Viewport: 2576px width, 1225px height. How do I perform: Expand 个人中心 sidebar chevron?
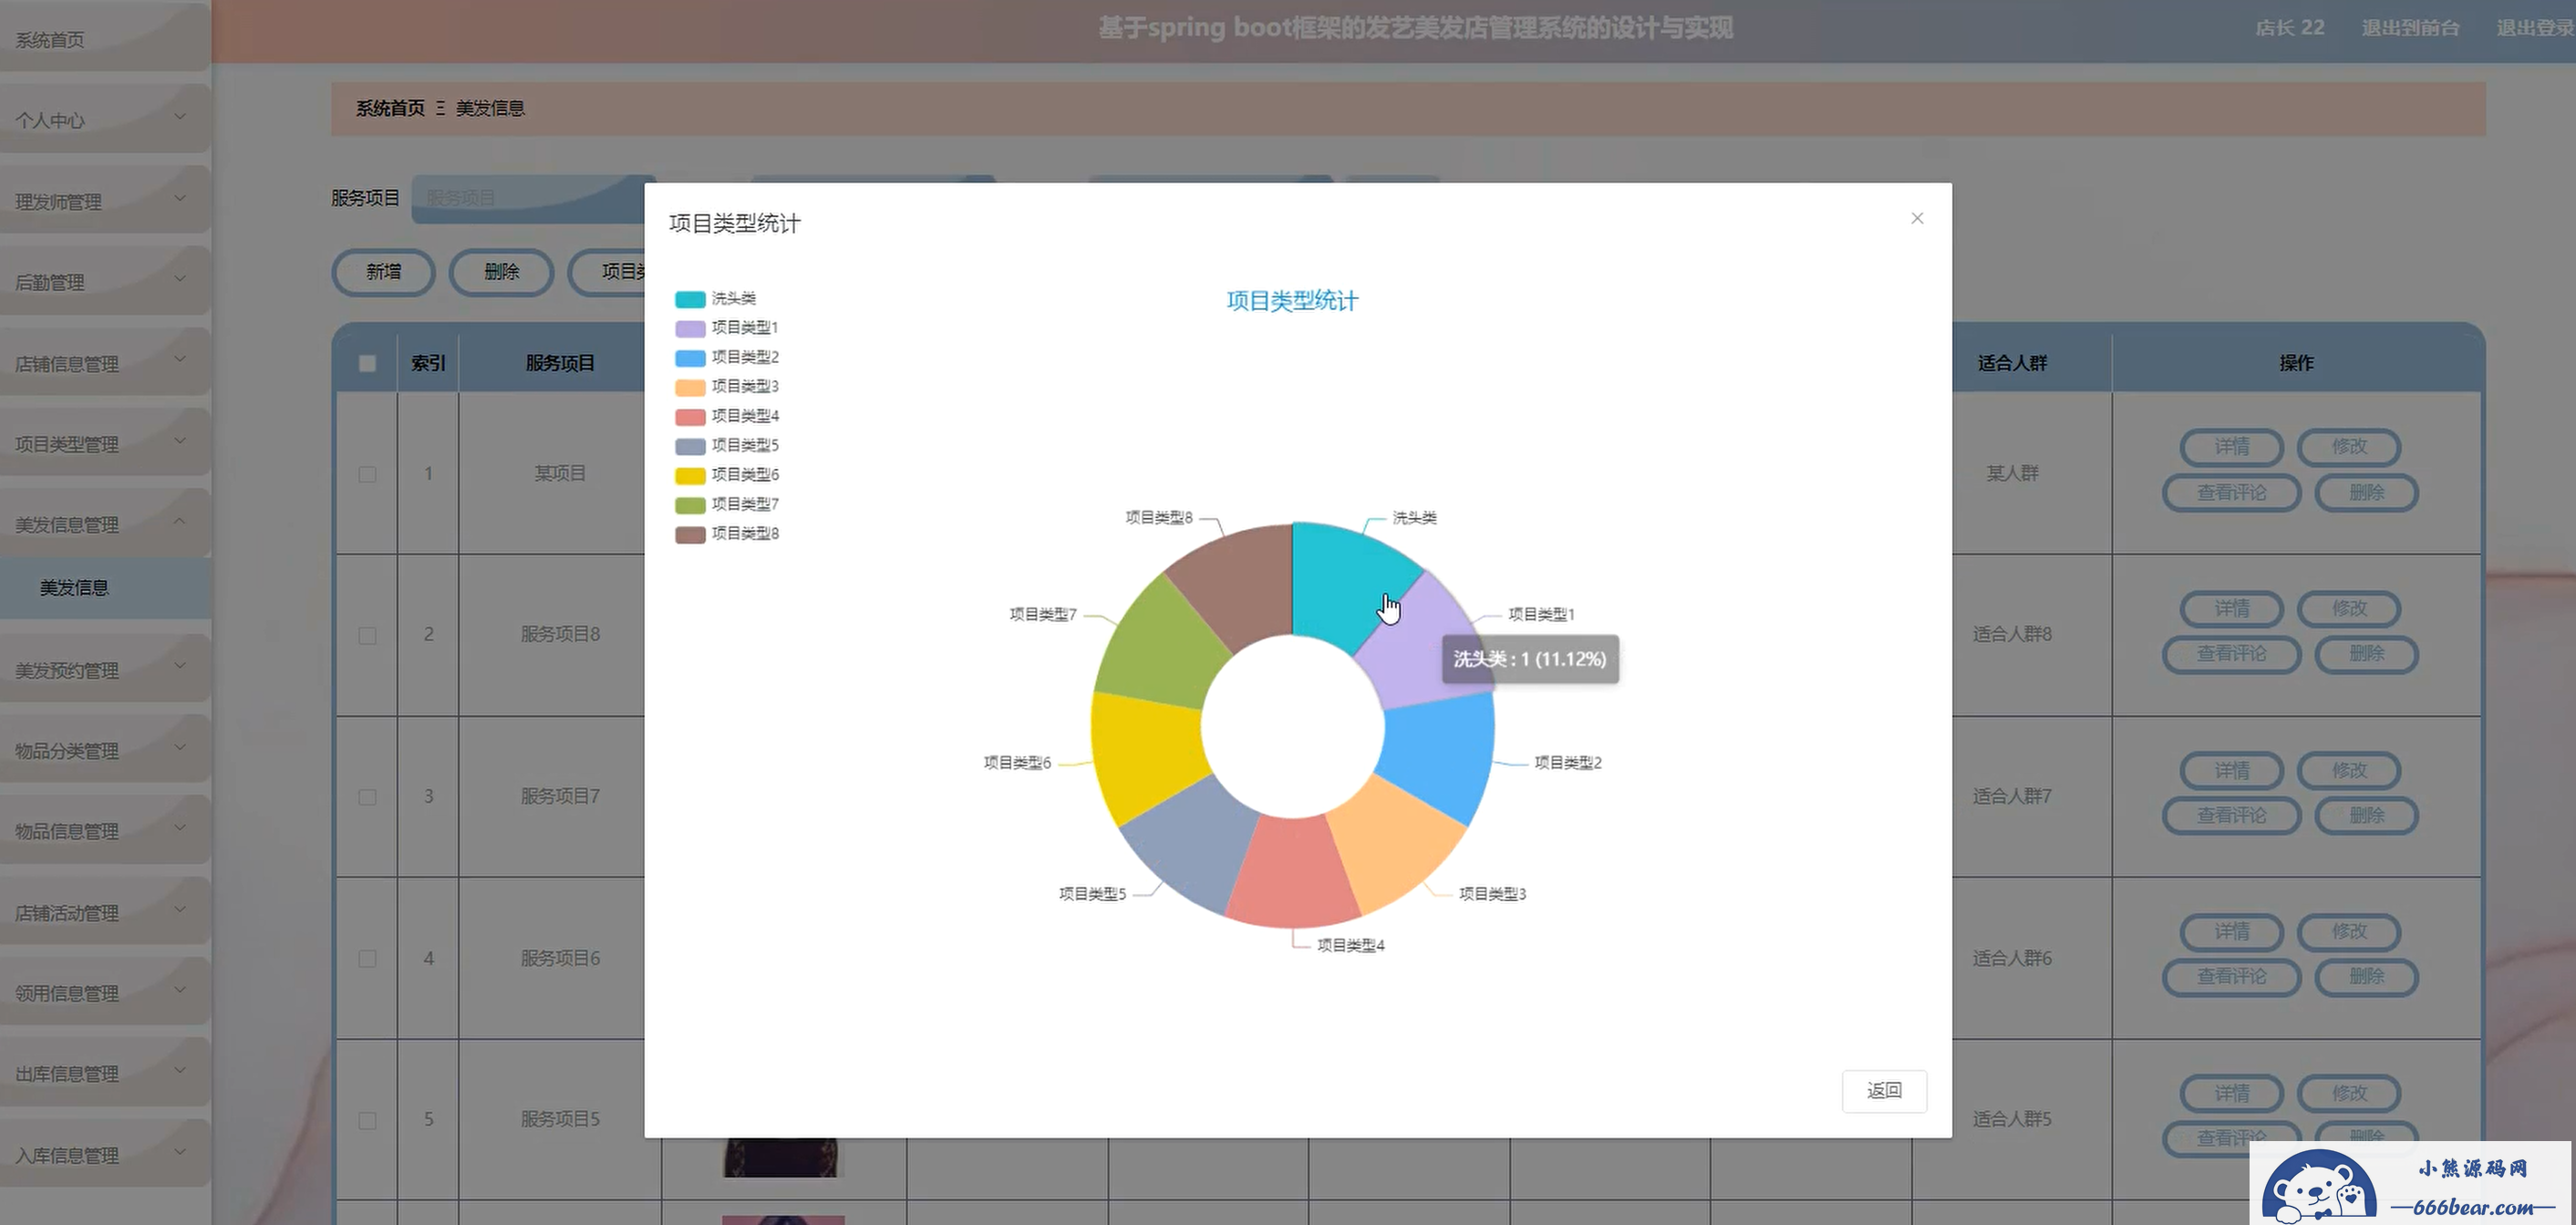[180, 117]
